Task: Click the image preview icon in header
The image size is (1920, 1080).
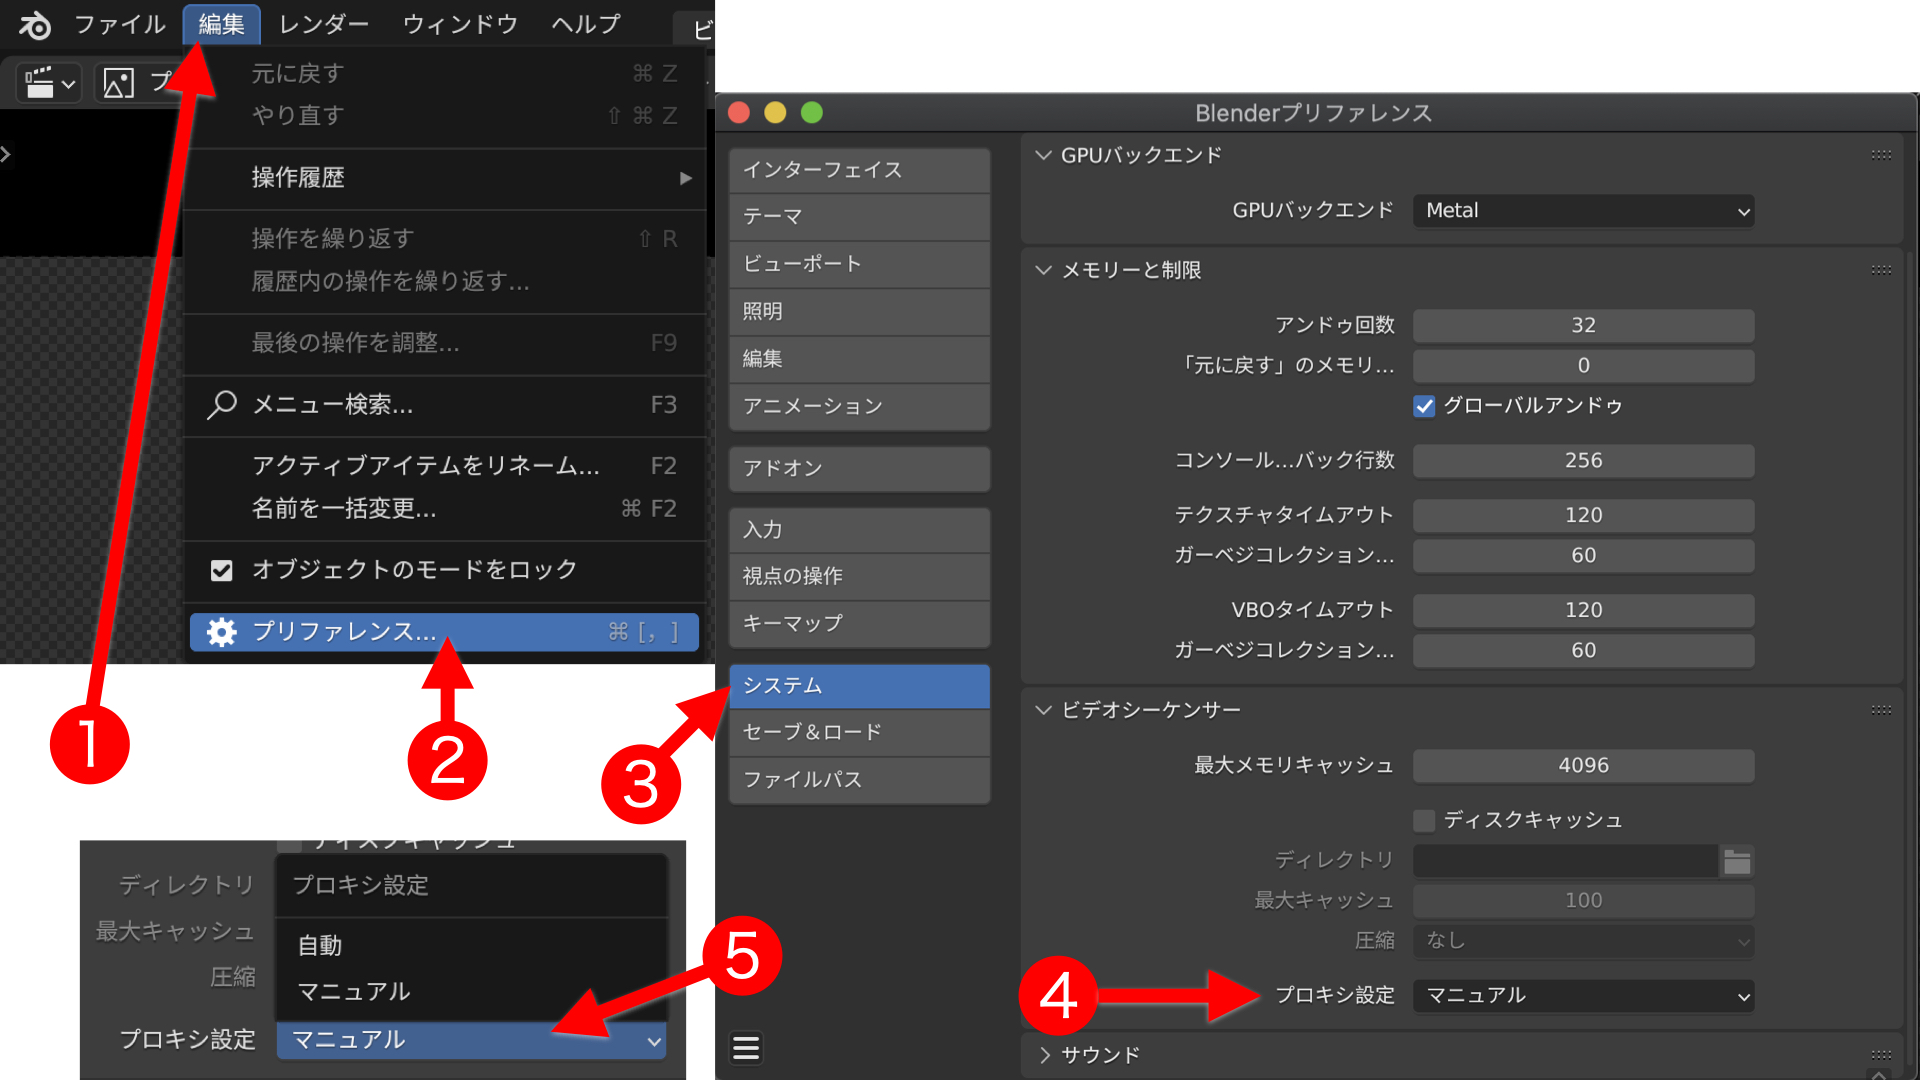Action: coord(118,83)
